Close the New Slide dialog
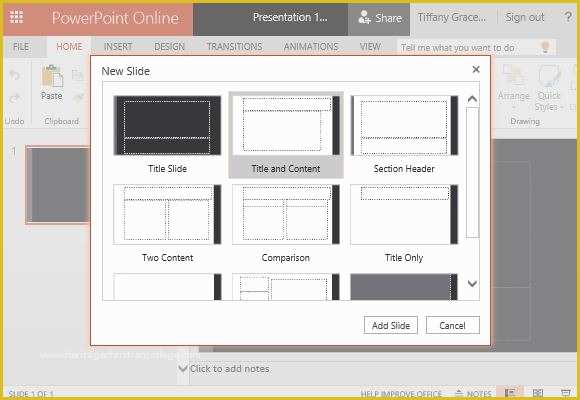 (x=476, y=70)
